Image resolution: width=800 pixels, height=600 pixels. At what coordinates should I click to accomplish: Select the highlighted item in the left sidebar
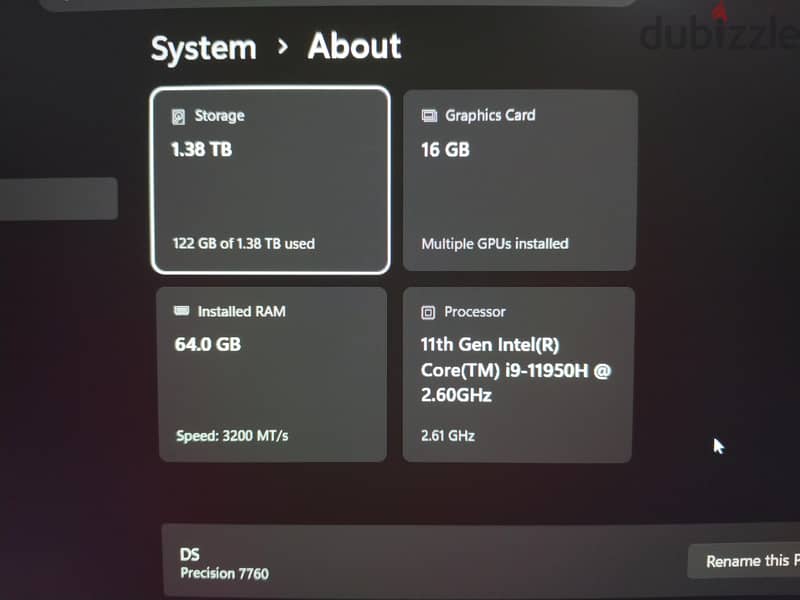59,198
